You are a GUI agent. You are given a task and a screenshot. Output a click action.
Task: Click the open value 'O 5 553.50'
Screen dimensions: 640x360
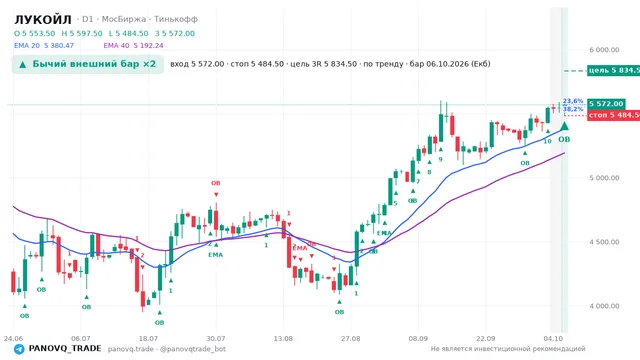[x=35, y=33]
